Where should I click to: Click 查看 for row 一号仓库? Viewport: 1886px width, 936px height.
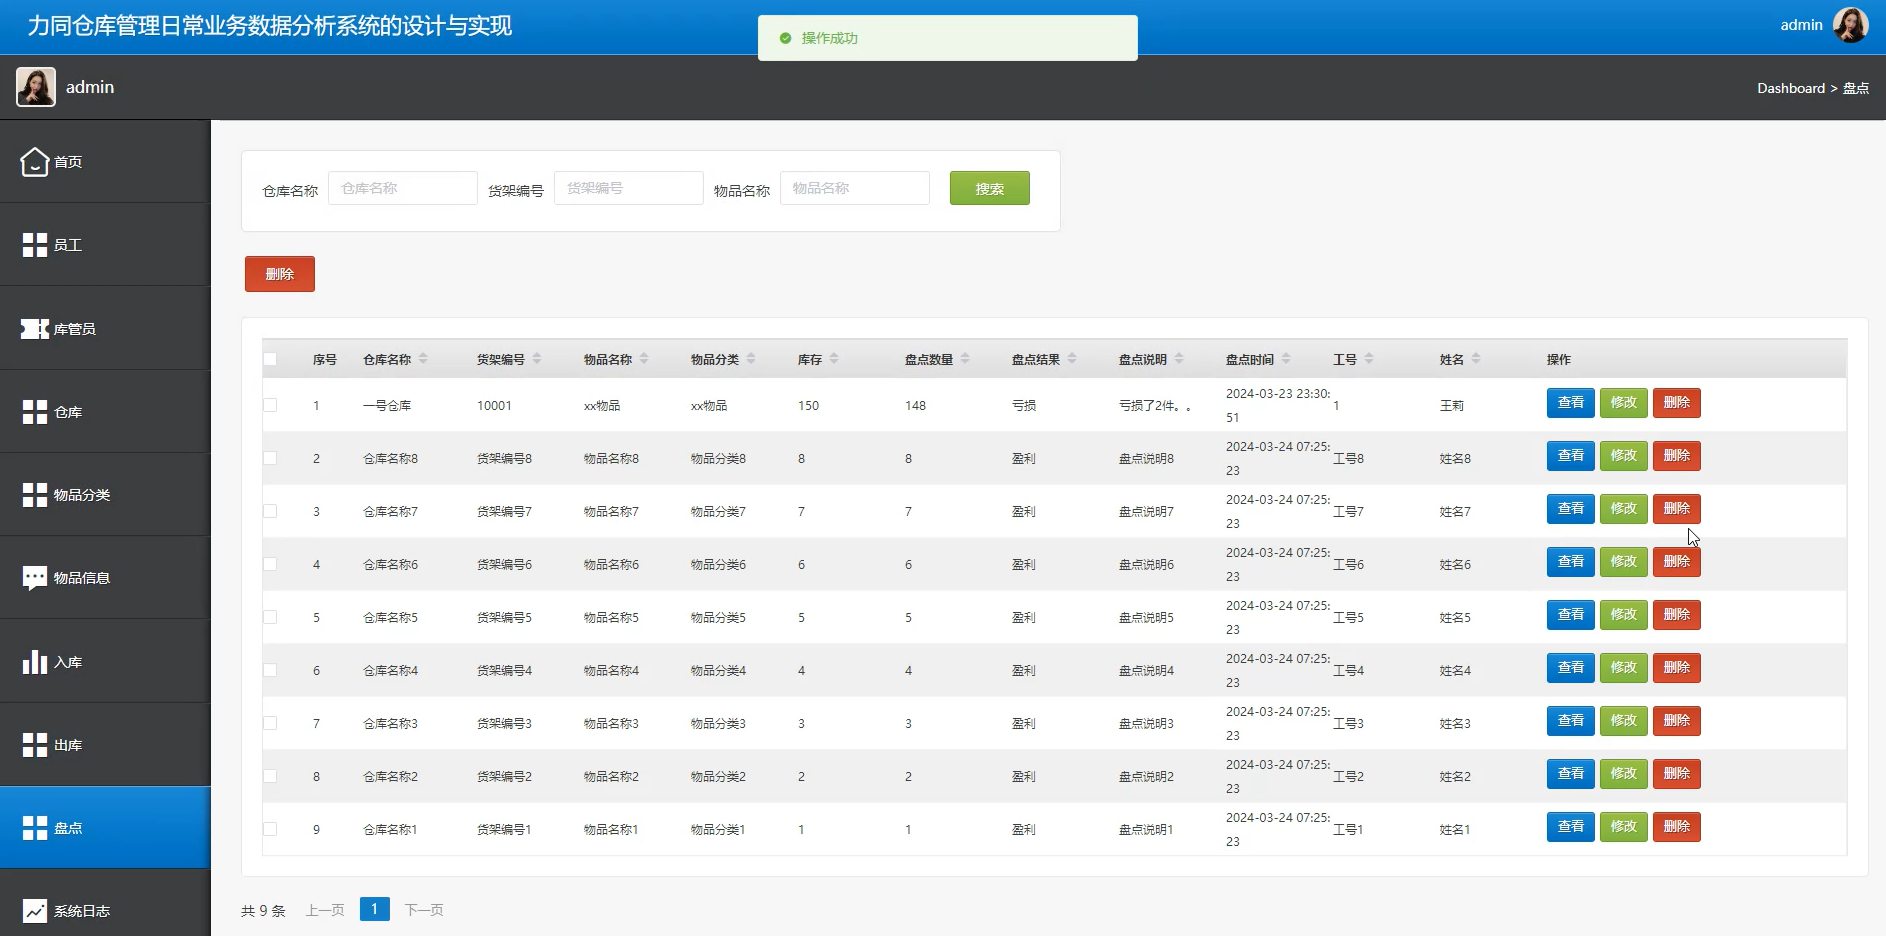coord(1570,403)
